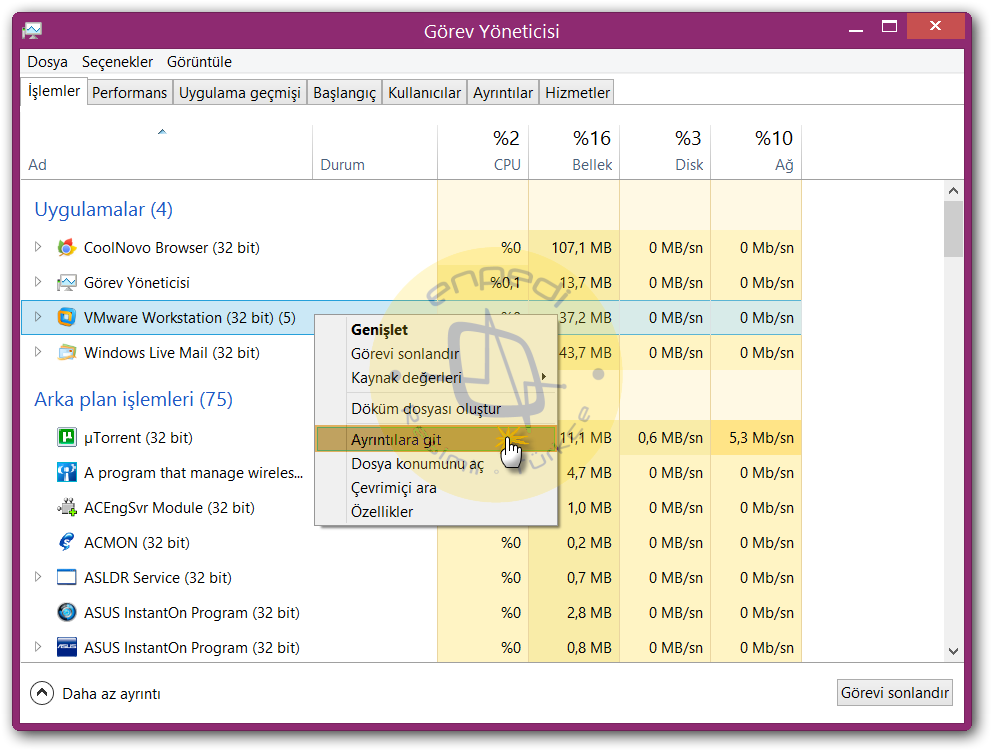Viewport: 992px width, 751px height.
Task: Switch to the Kullanıcılar tab
Action: pos(425,92)
